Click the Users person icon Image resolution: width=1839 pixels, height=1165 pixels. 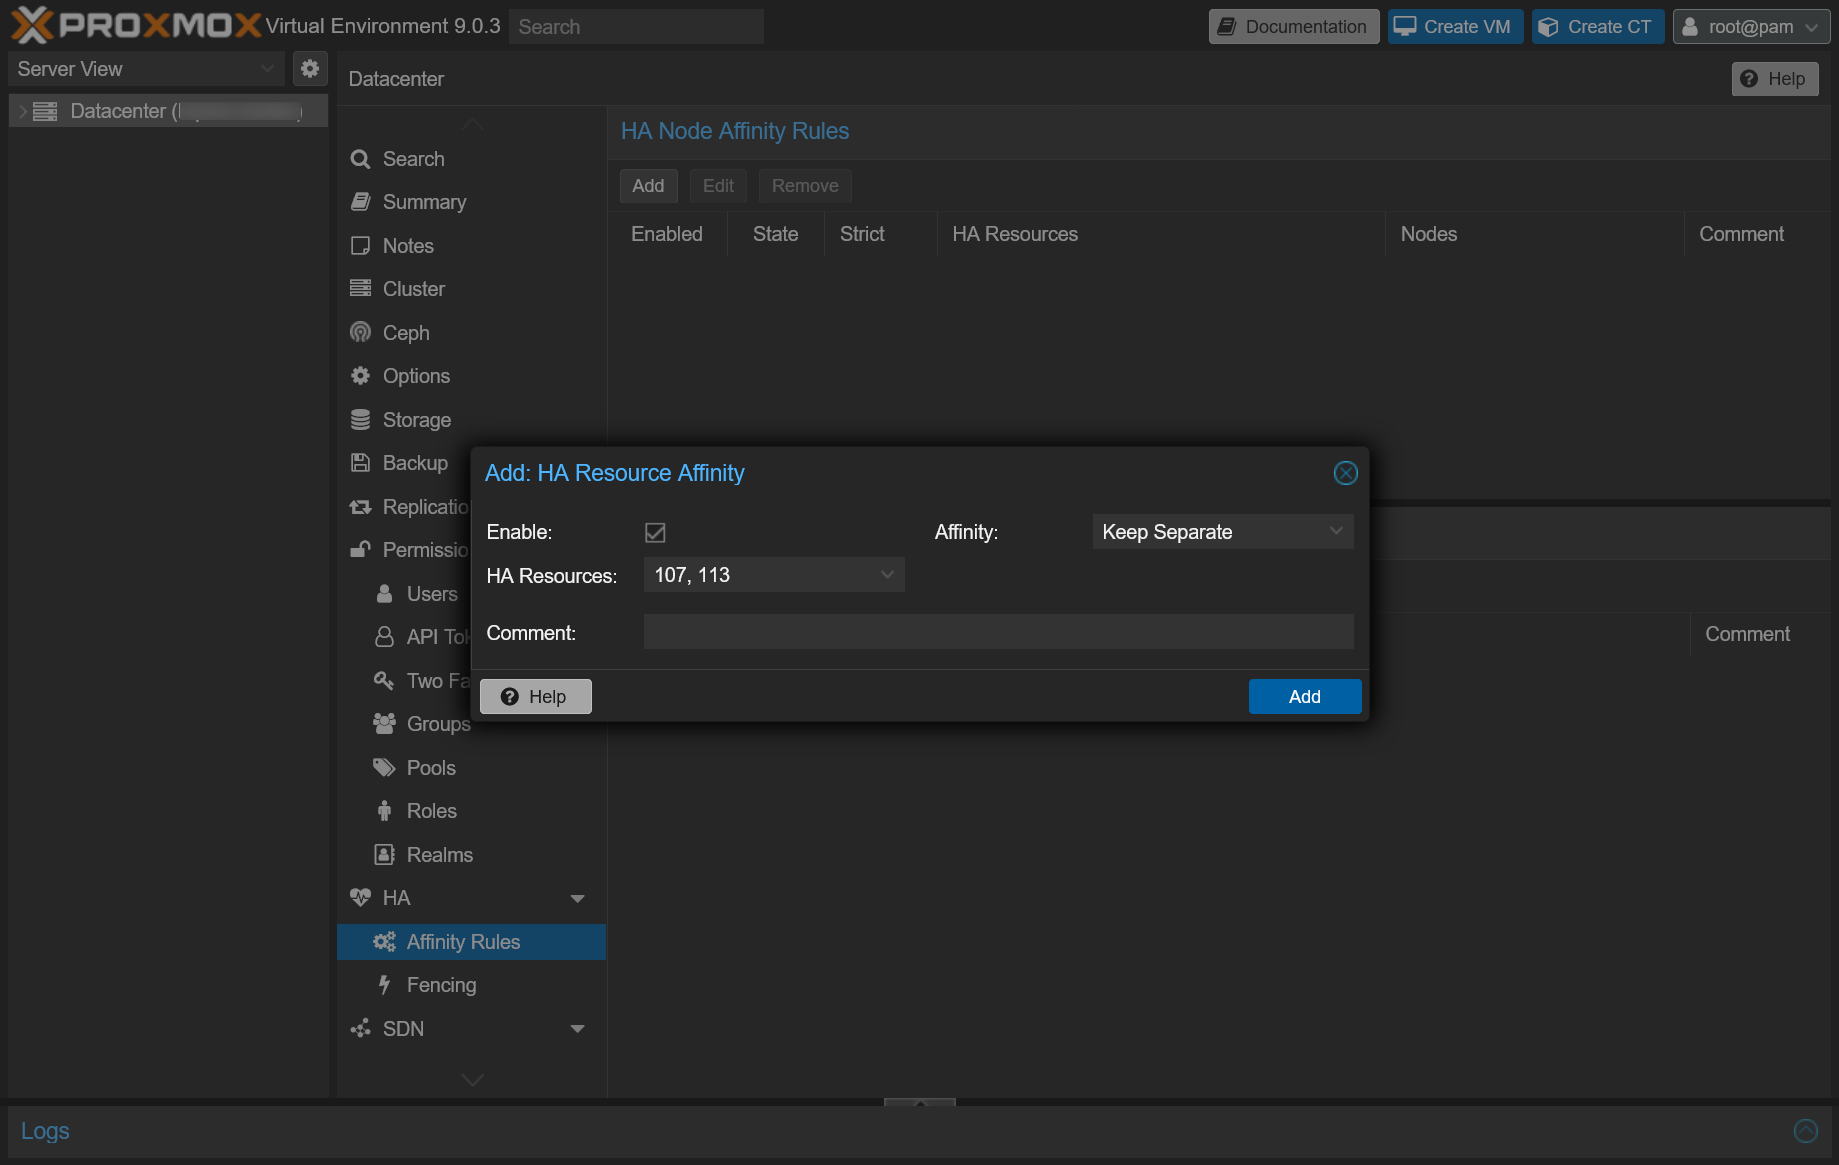point(384,594)
